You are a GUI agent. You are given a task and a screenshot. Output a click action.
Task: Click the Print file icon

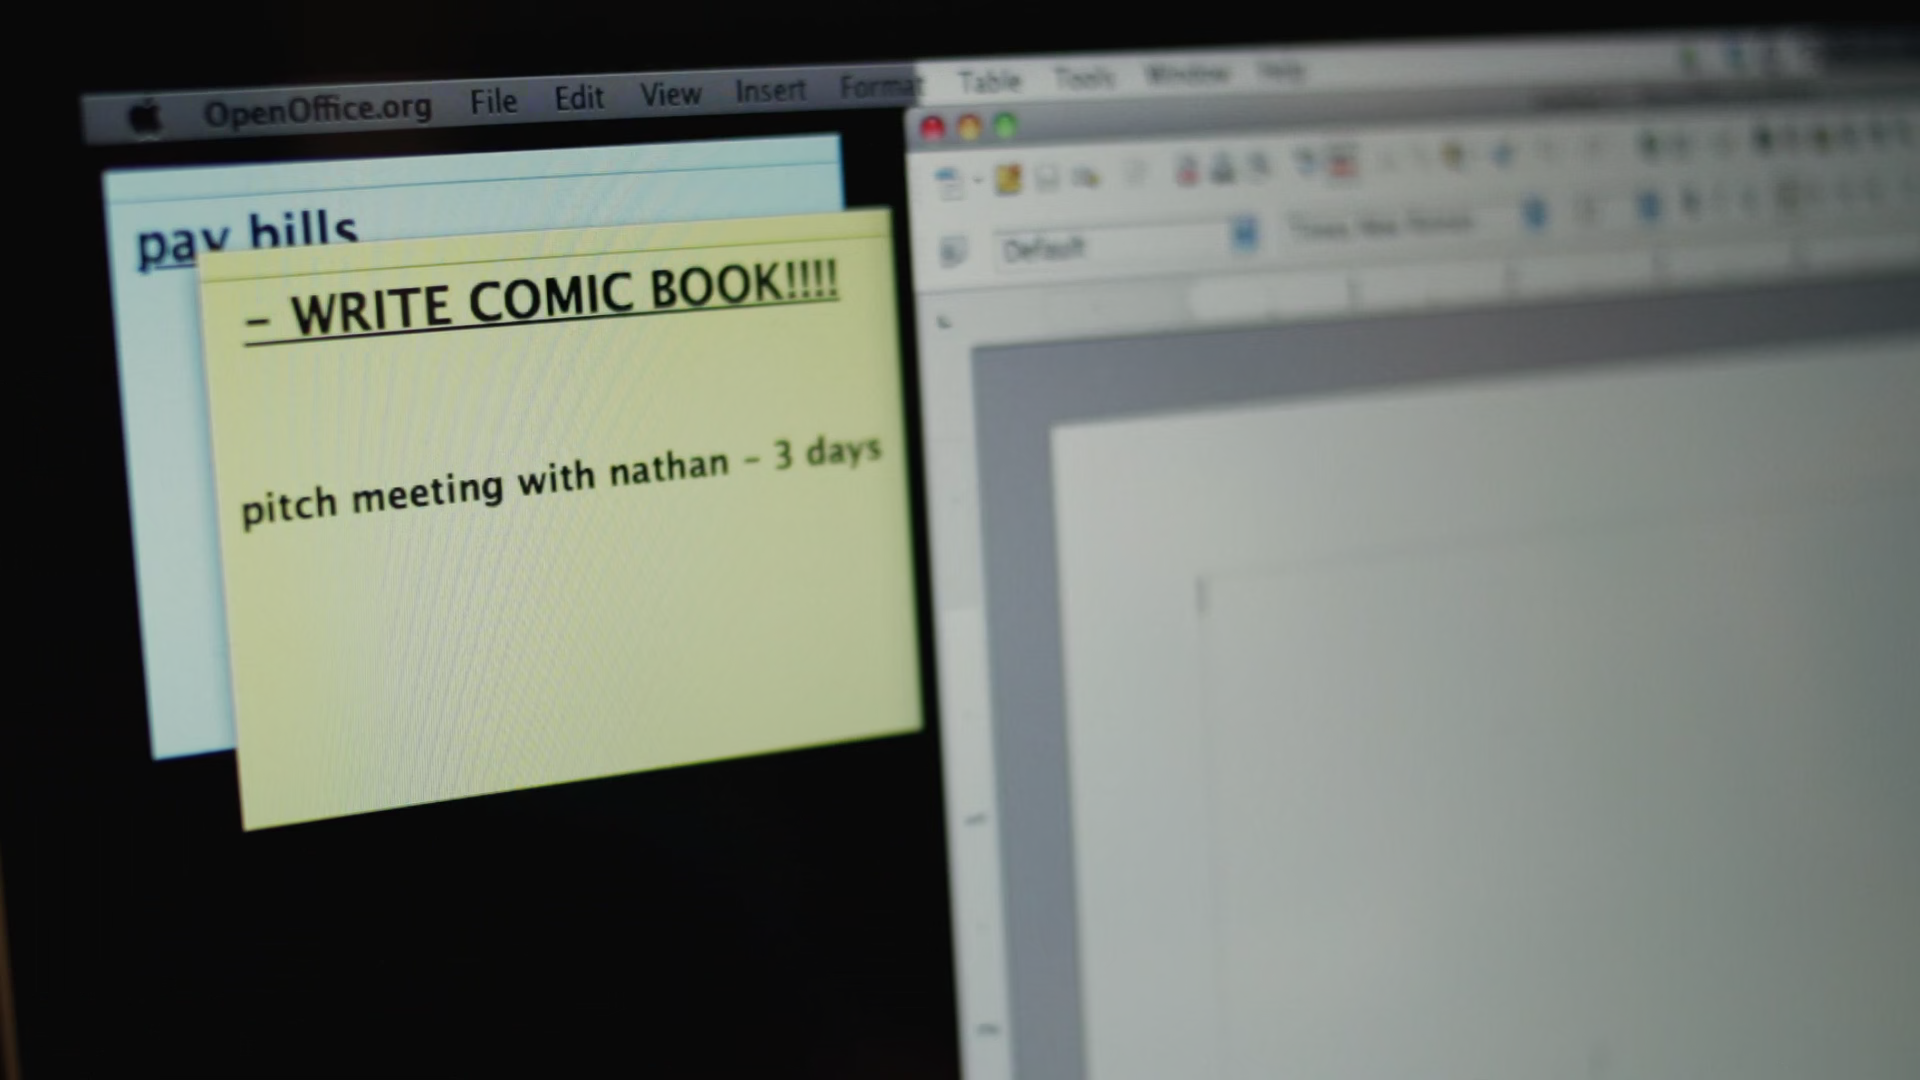[x=1222, y=169]
